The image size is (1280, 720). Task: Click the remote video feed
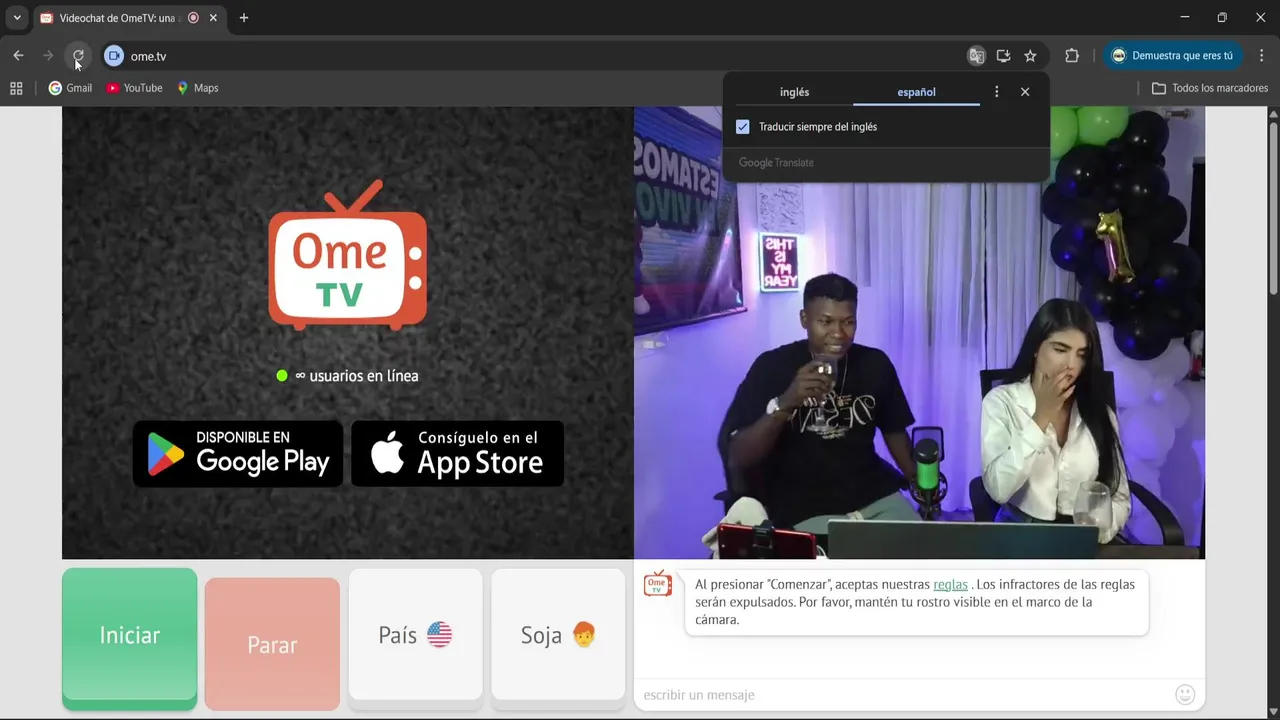tap(919, 333)
